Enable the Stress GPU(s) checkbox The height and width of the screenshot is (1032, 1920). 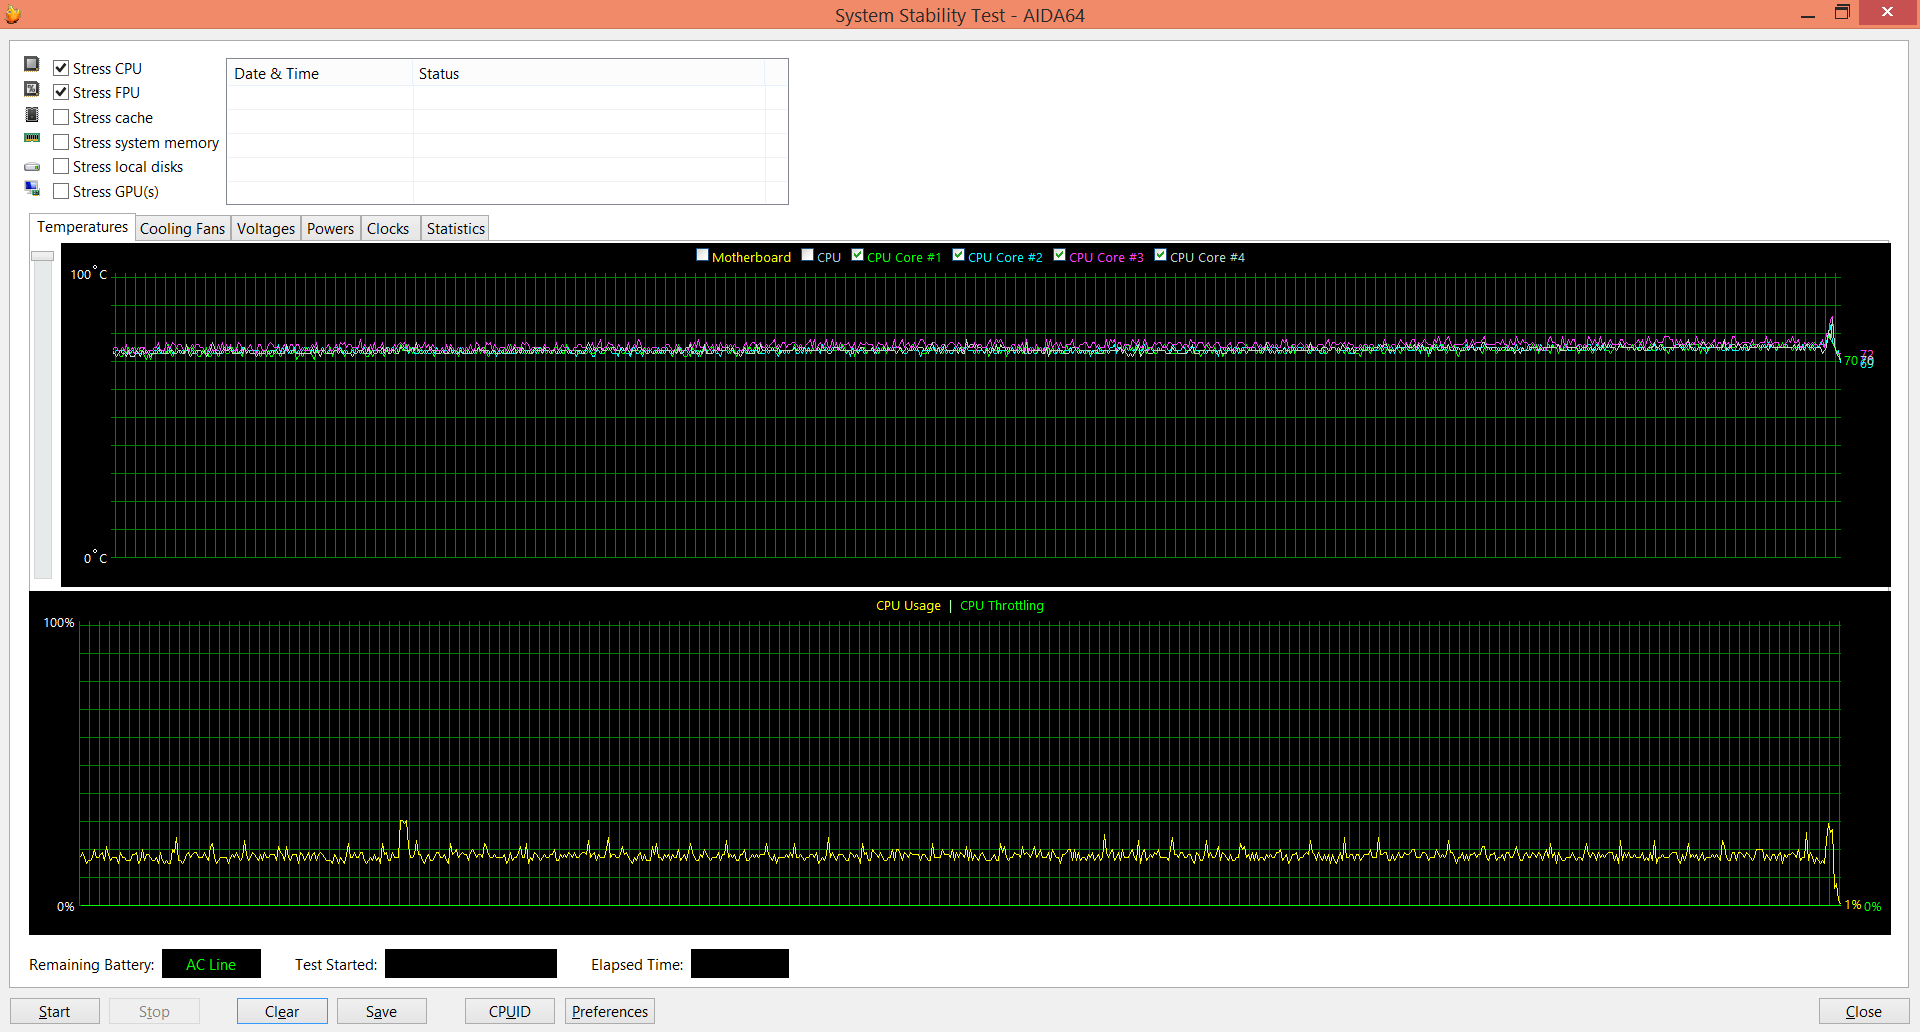[61, 191]
